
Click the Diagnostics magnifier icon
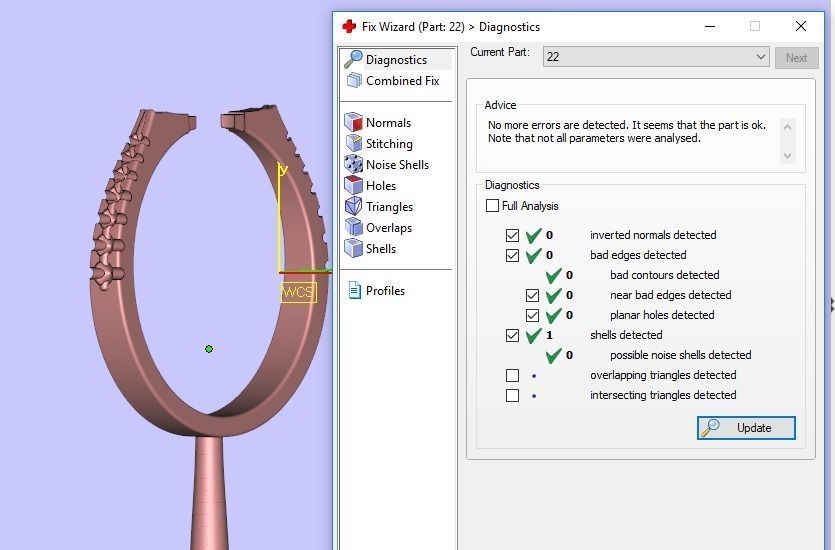353,60
